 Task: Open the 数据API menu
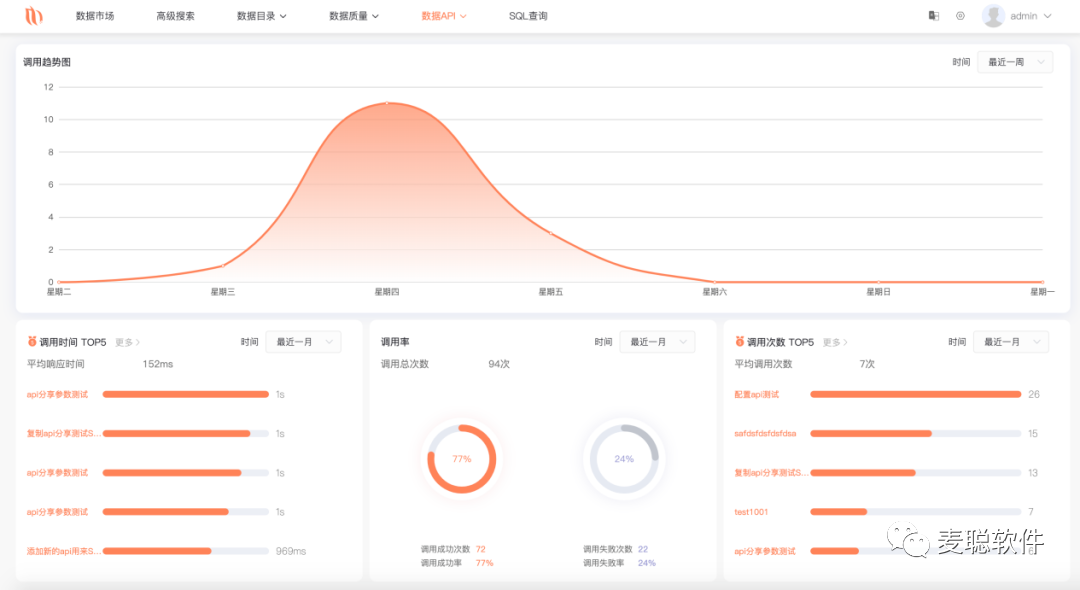point(444,16)
